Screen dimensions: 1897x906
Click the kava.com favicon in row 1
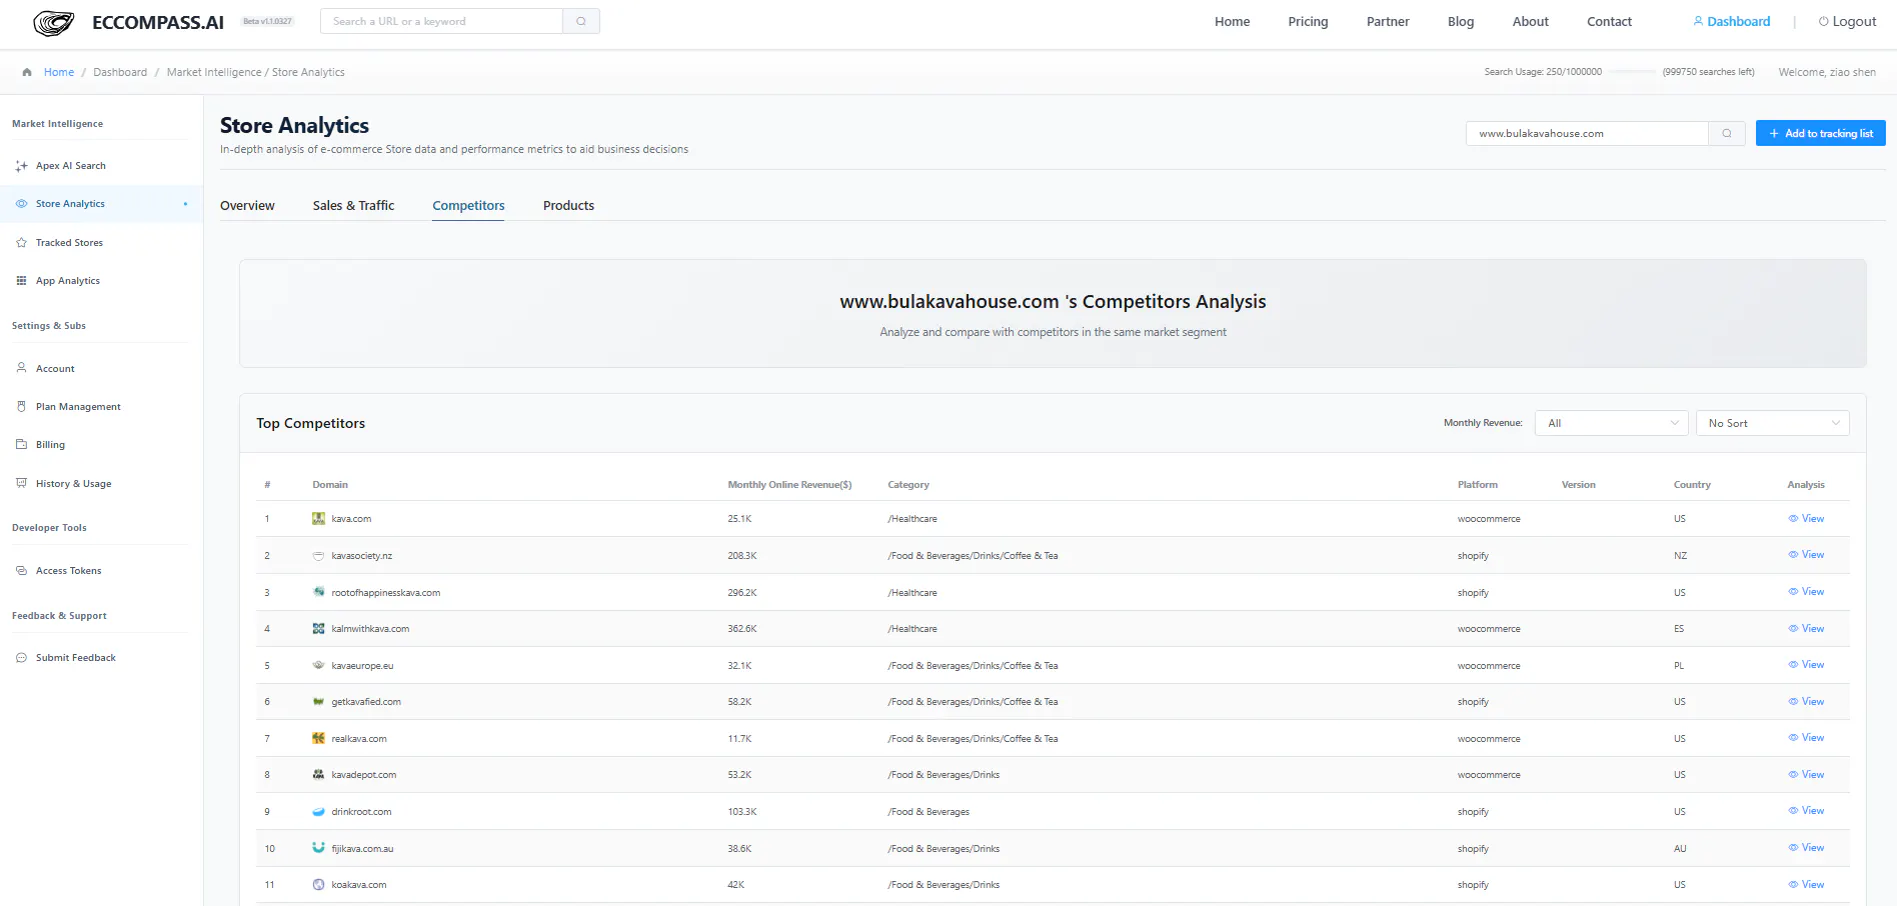318,519
